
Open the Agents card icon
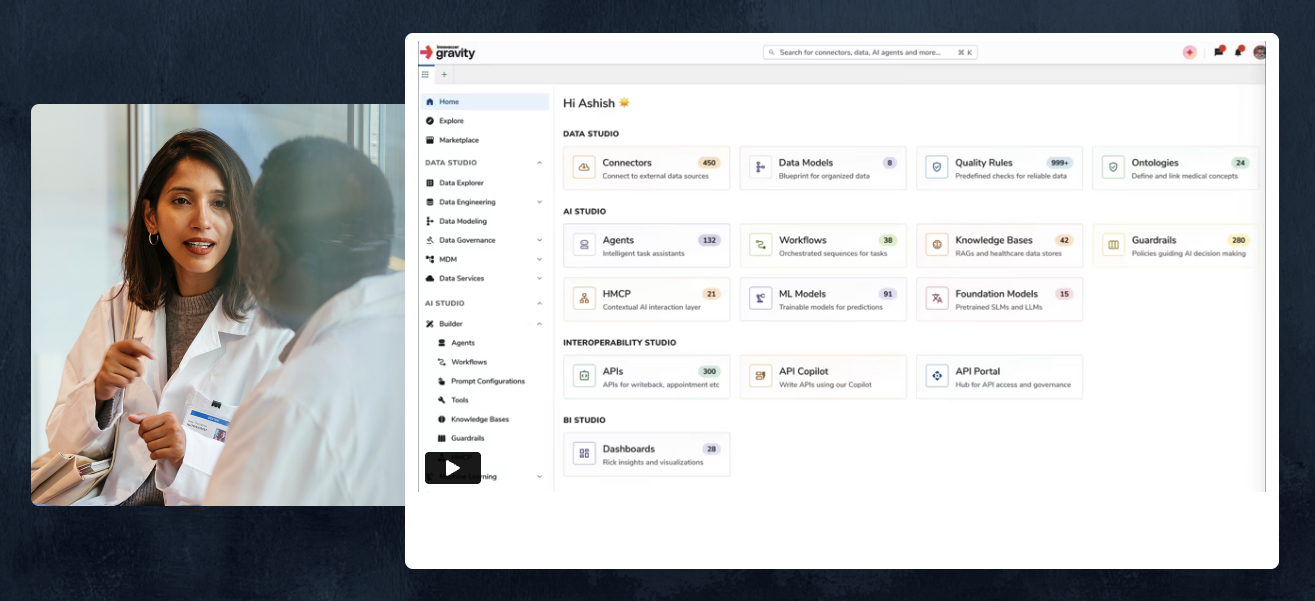(x=584, y=245)
